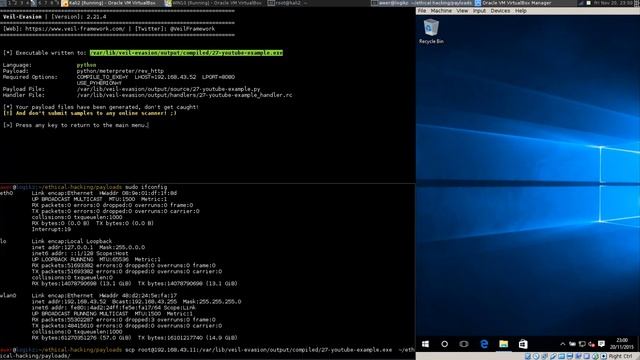Click the 'don't submit samples' warning line
640x360 pixels.
coord(90,113)
